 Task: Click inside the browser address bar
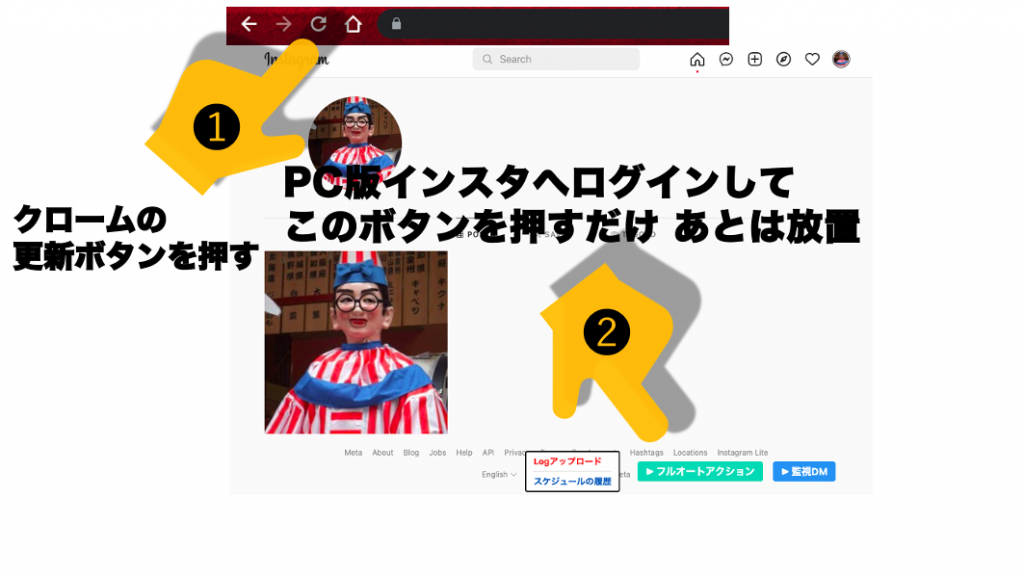[552, 24]
